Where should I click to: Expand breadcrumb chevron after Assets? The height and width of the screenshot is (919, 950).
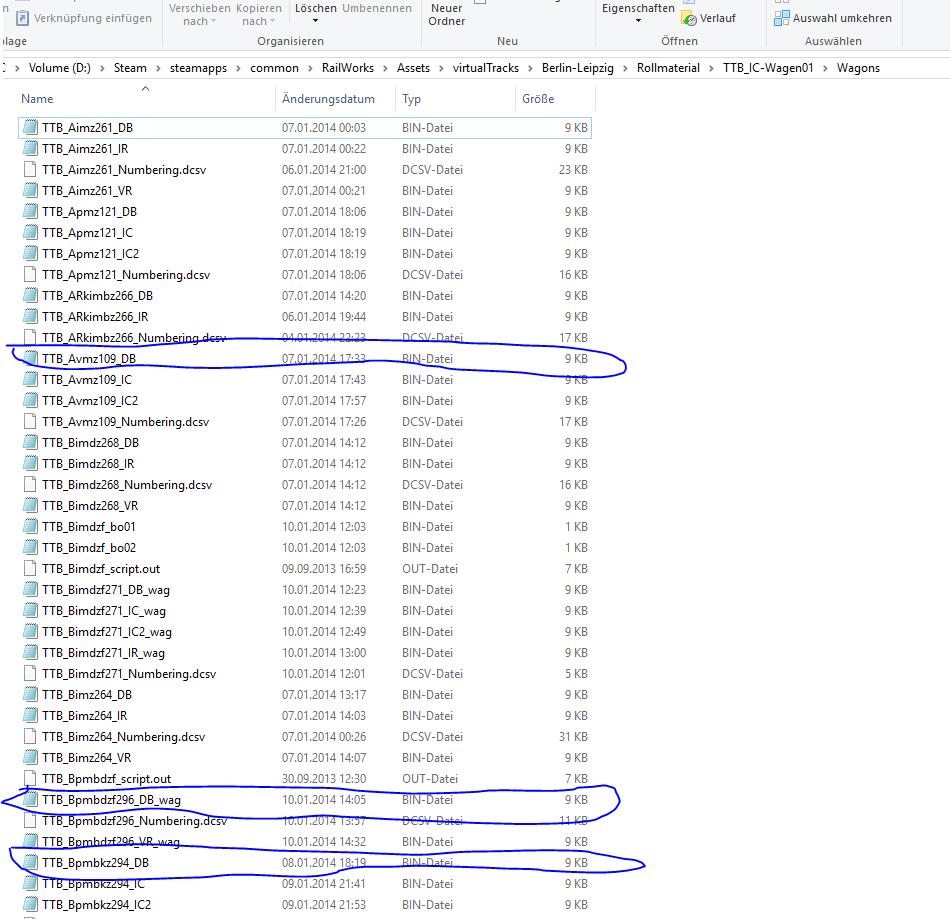(441, 68)
